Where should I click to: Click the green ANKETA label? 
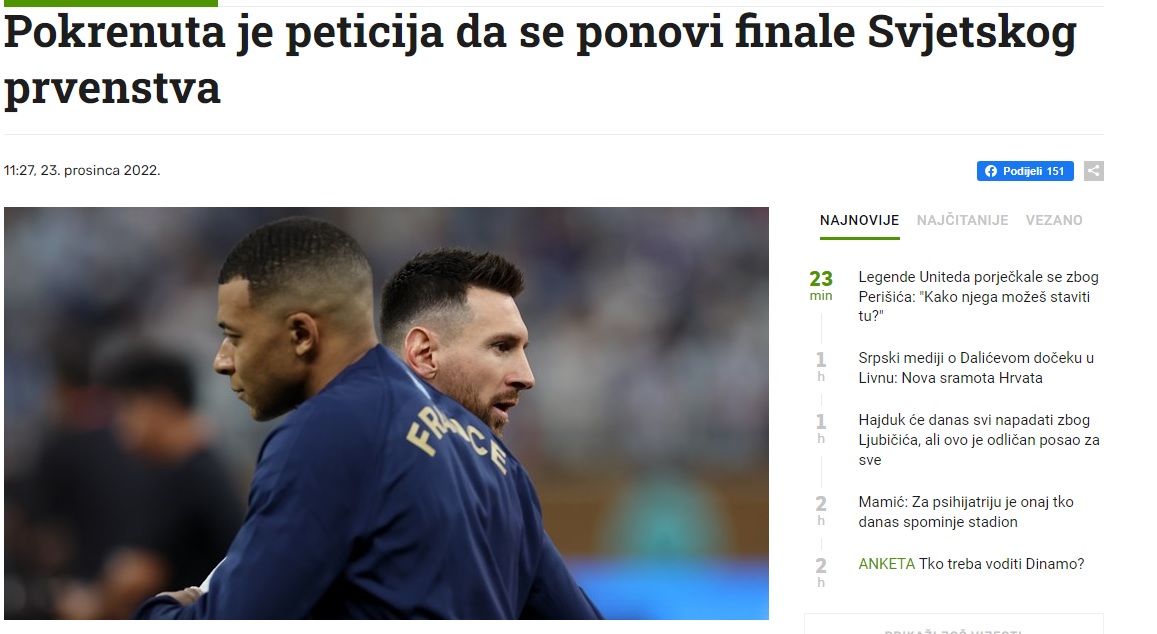click(886, 564)
